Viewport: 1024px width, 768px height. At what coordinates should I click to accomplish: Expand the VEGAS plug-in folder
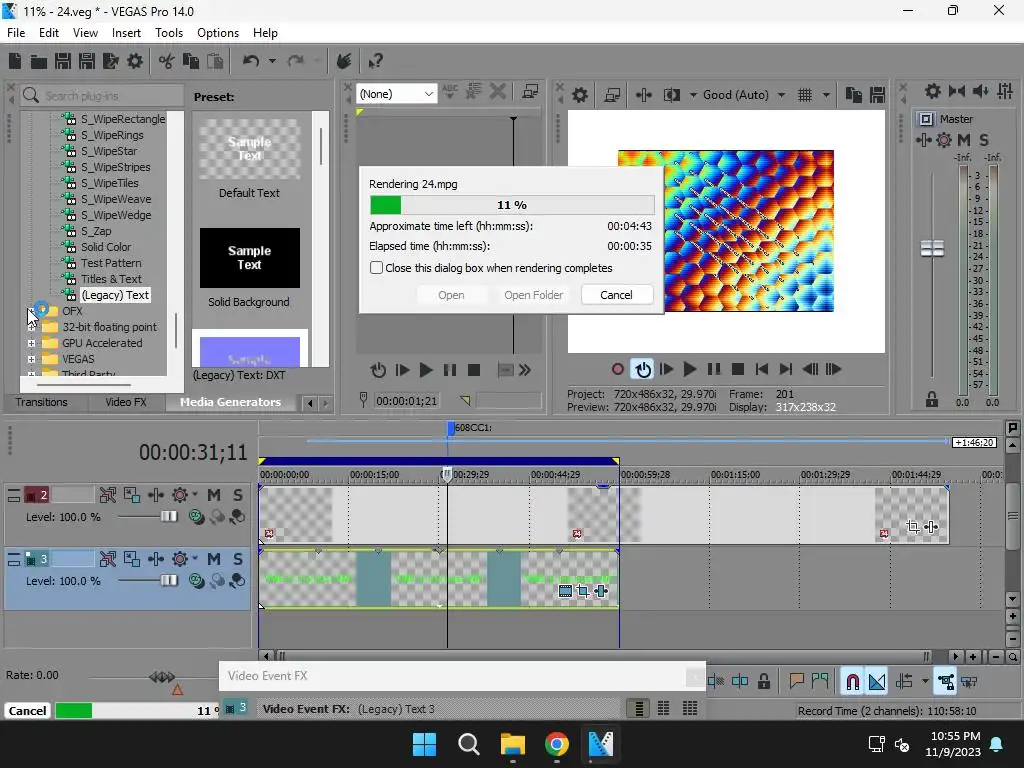click(31, 359)
